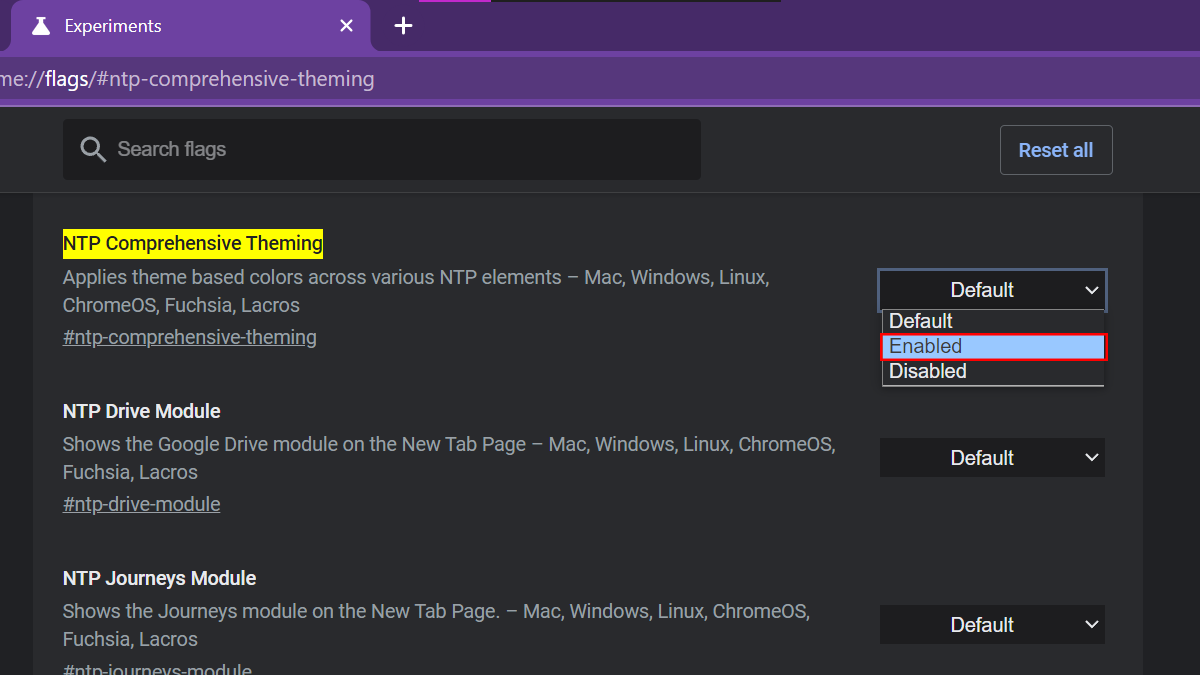Choose Default from the open dropdown list
Viewport: 1200px width, 675px height.
click(x=992, y=321)
